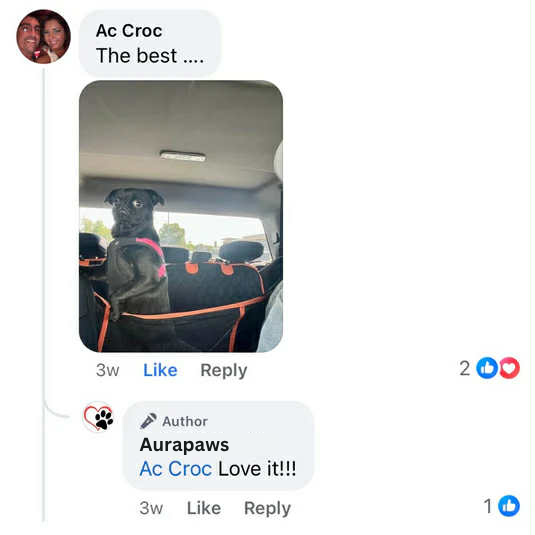Open Ac Croc's profile picture
The image size is (535, 535).
tap(43, 37)
